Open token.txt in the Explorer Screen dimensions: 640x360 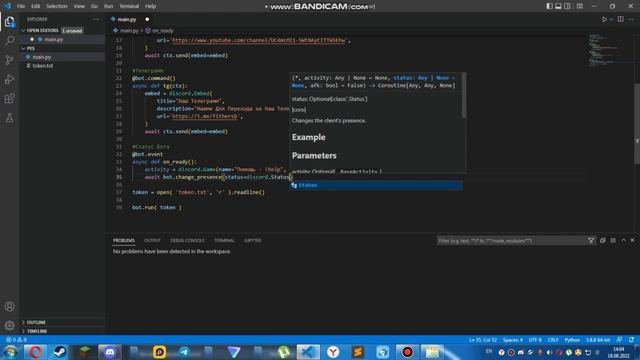(42, 66)
